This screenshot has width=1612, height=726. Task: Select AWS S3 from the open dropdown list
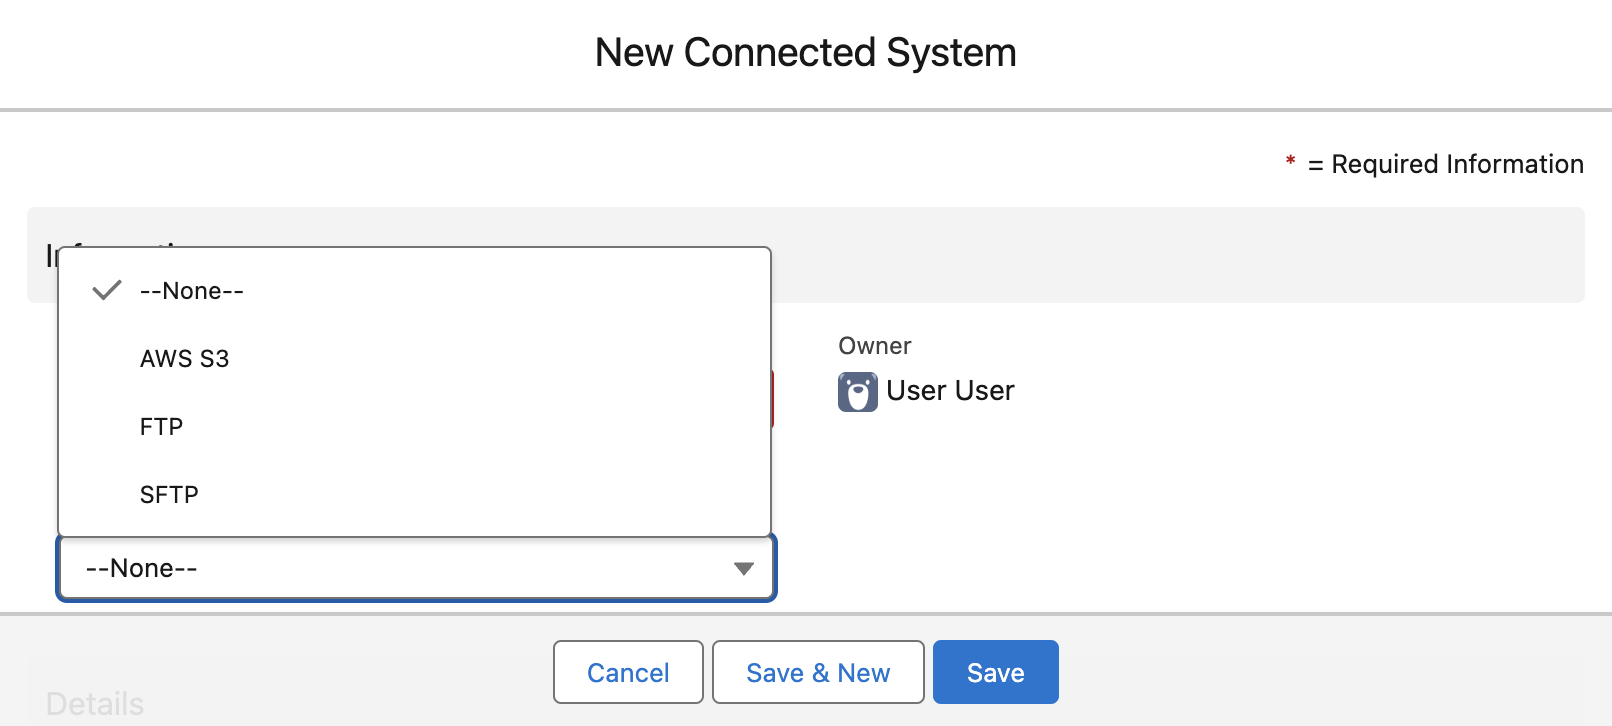point(184,358)
